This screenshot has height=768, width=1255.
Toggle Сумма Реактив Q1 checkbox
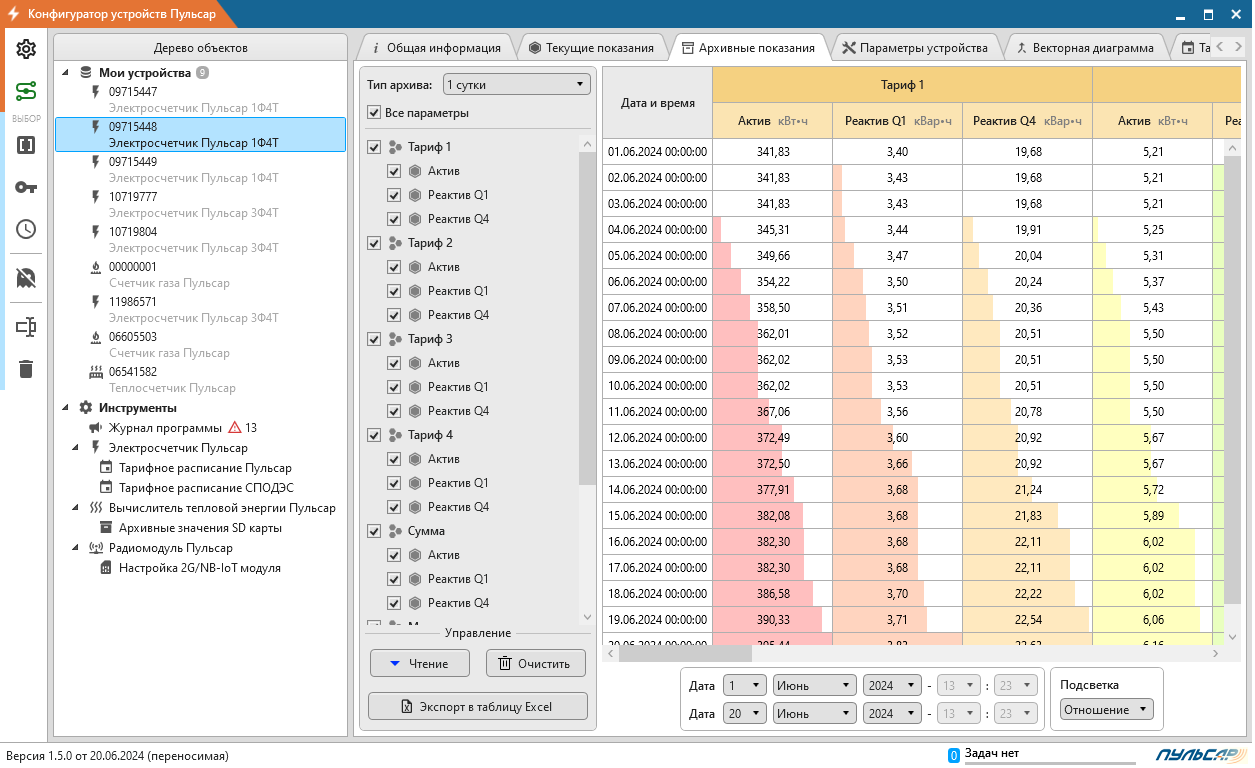(x=394, y=579)
